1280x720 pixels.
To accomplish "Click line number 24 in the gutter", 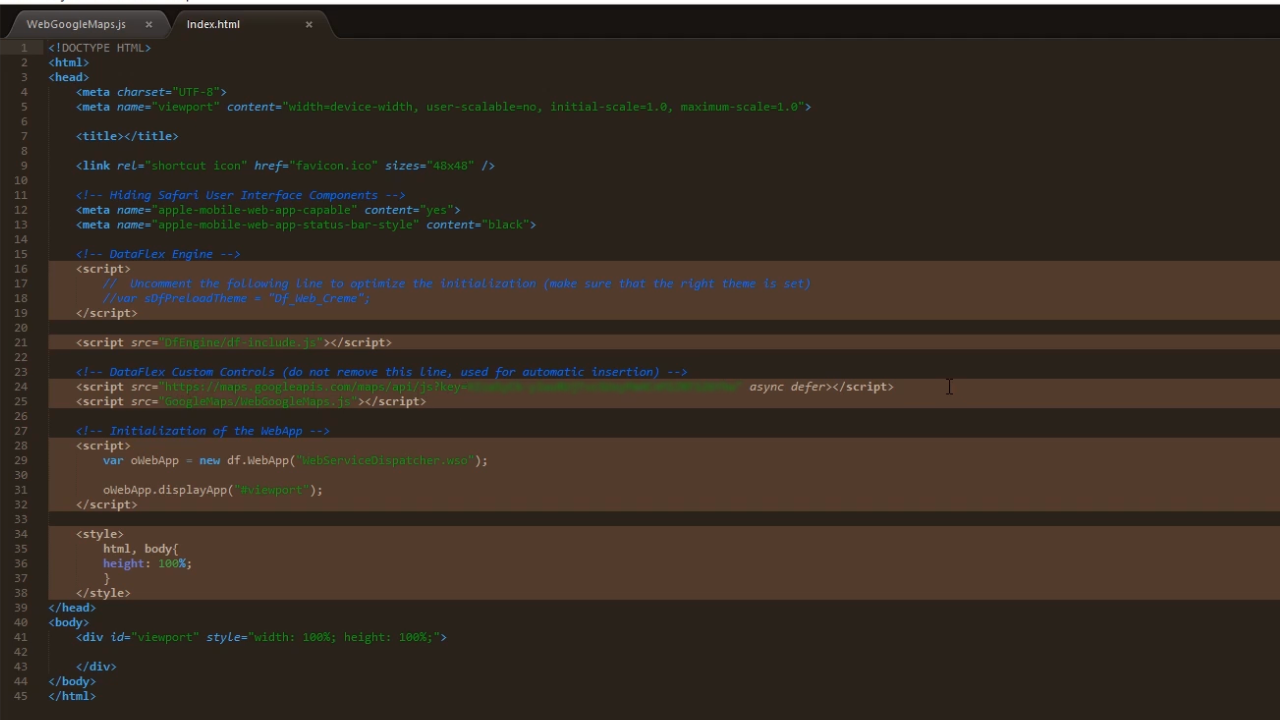I will [x=21, y=387].
